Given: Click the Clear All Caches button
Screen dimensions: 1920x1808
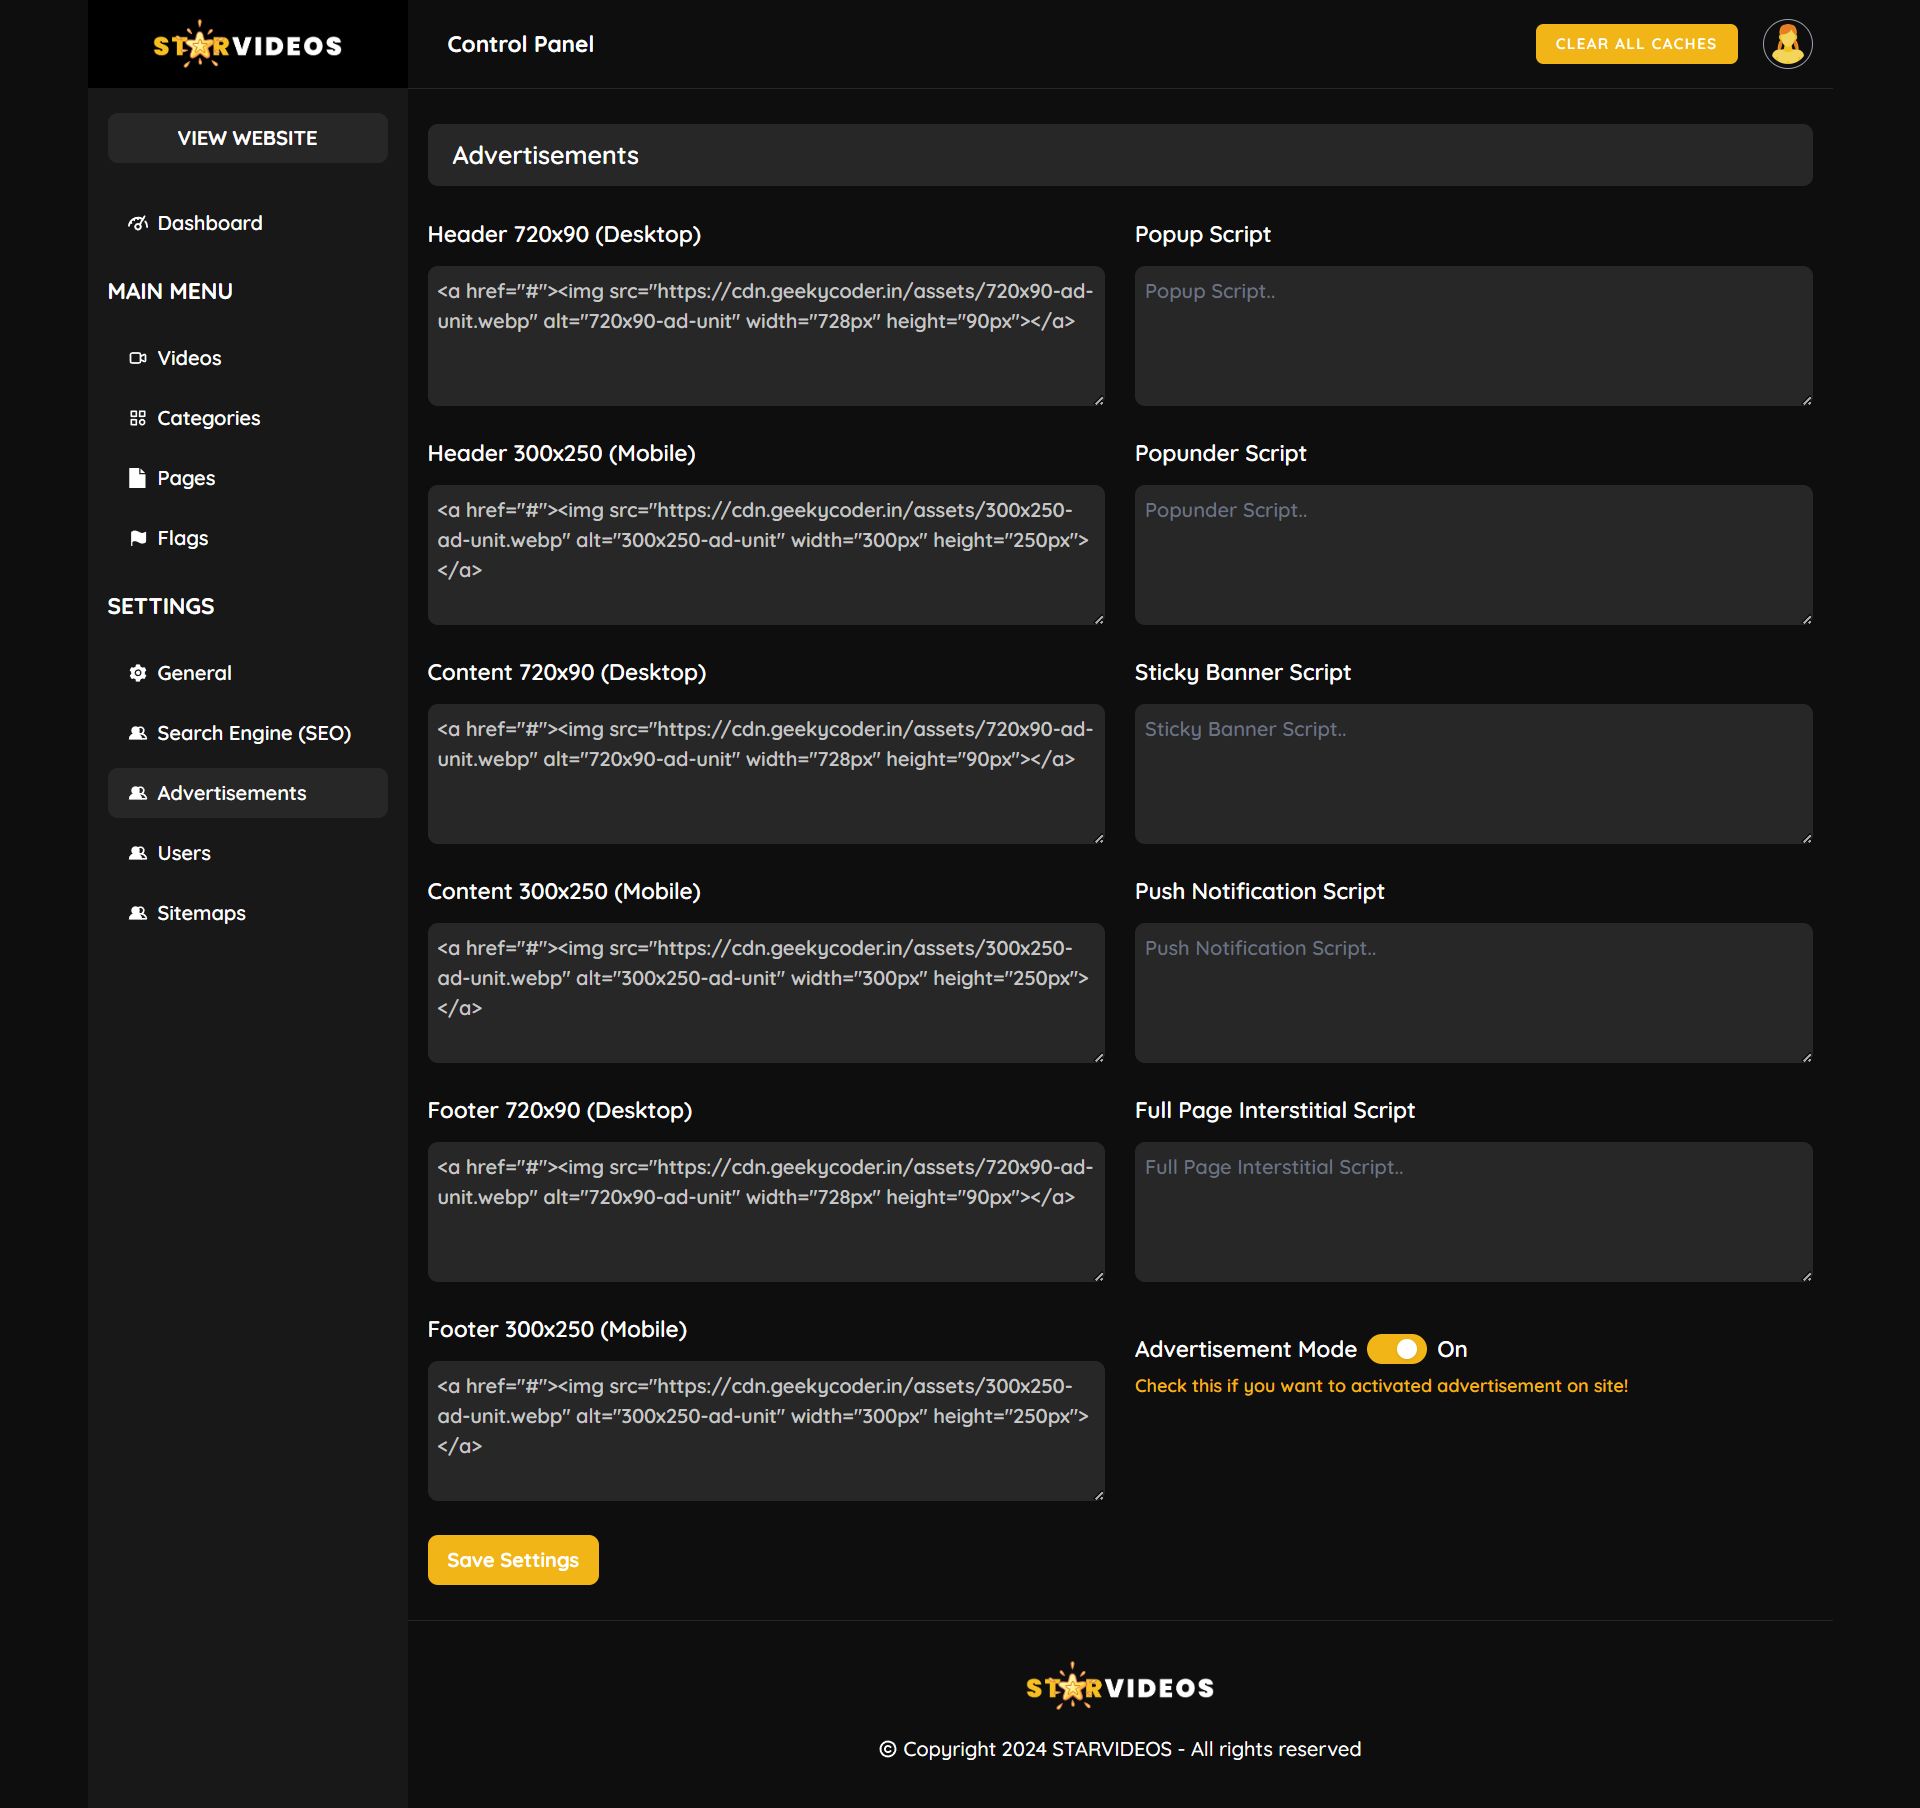Looking at the screenshot, I should 1636,44.
